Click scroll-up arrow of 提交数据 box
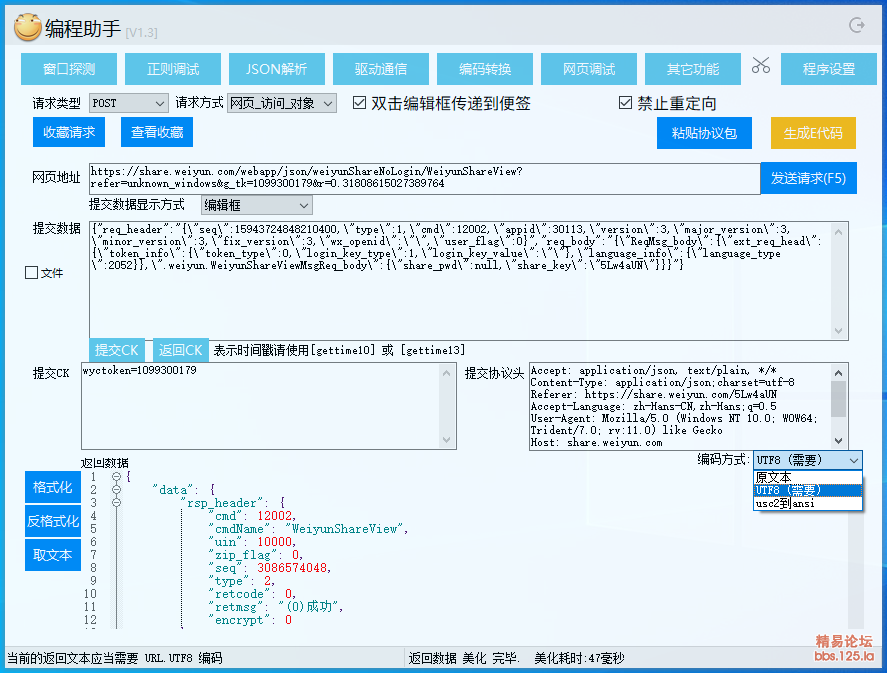Screen dimensions: 887x673 tap(839, 231)
